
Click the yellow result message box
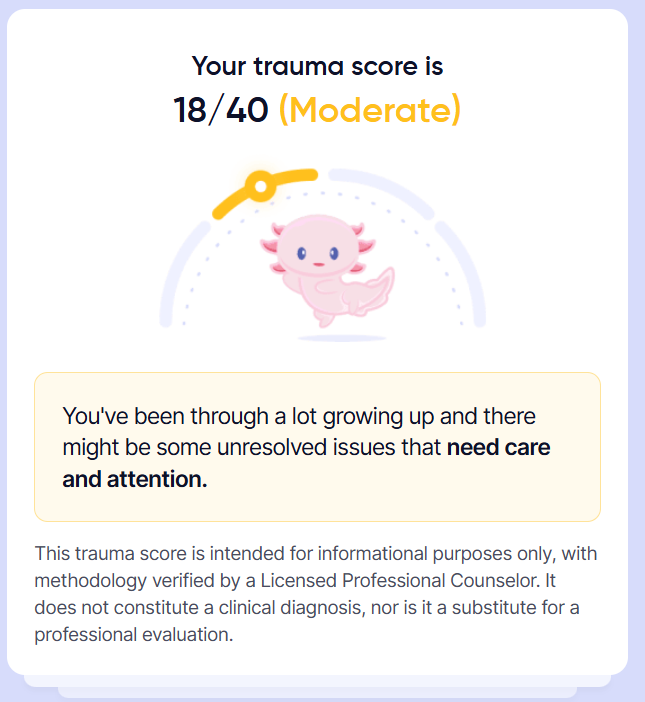(317, 447)
